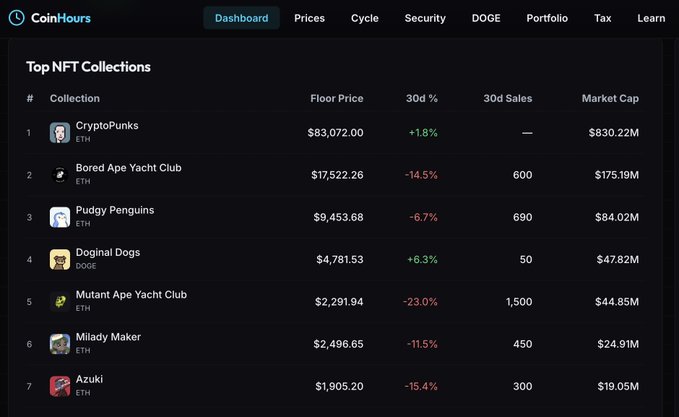Select the $4,781.53 floor price value

point(340,259)
